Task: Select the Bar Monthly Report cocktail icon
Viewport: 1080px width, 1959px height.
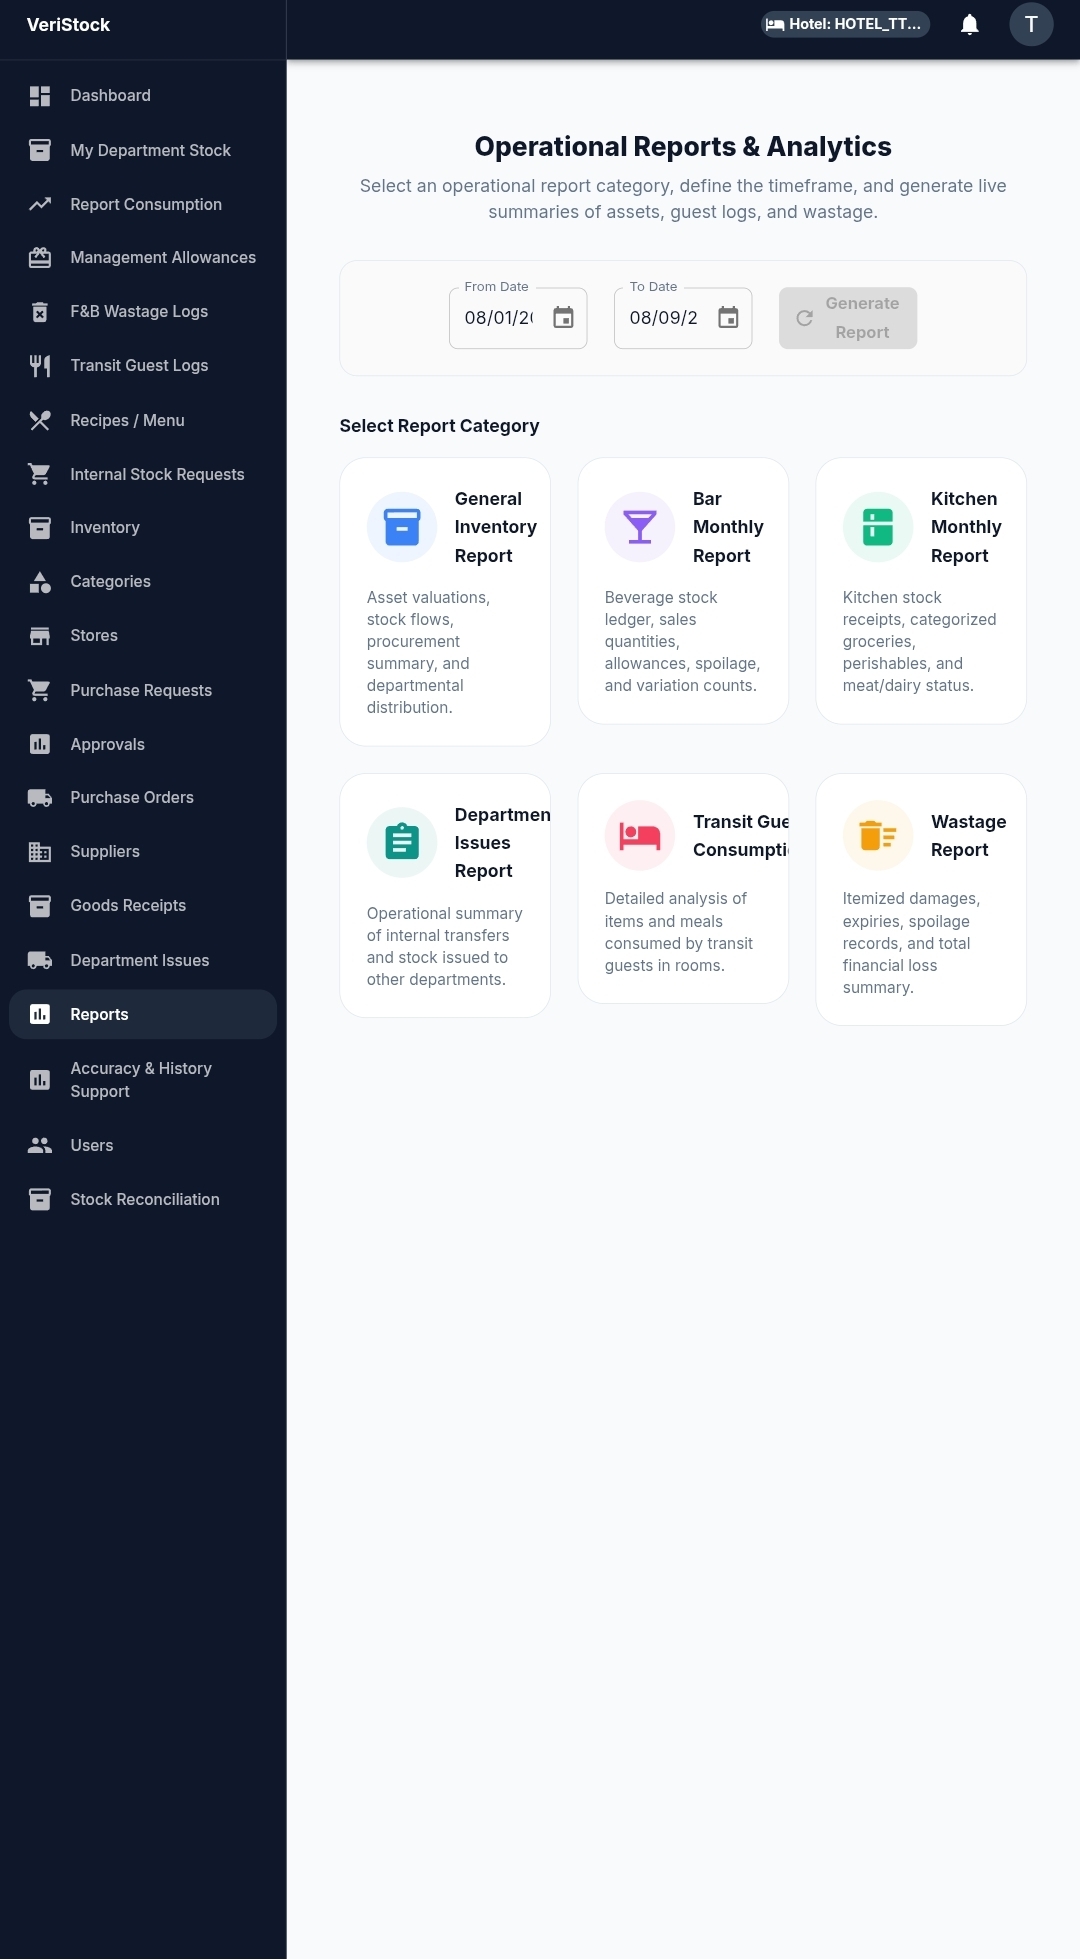Action: (640, 527)
